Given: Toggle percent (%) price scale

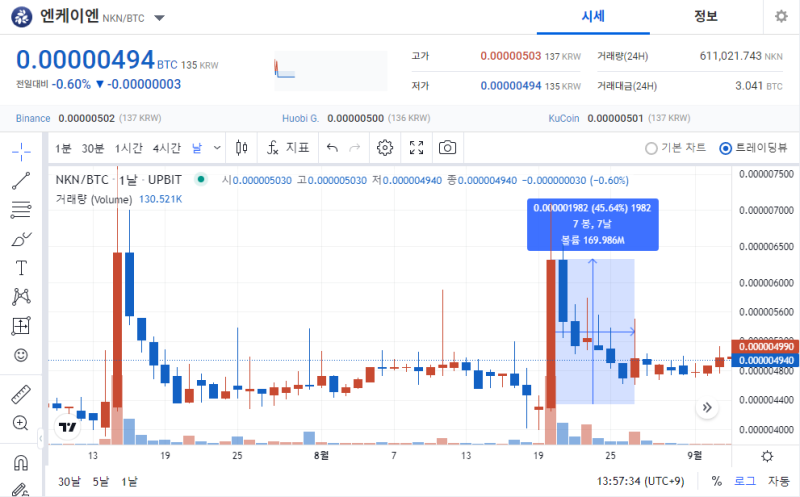Looking at the screenshot, I should point(717,481).
